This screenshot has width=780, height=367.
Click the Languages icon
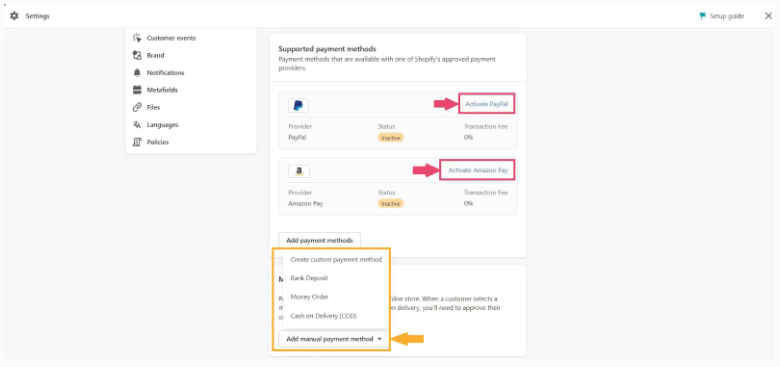coord(137,125)
